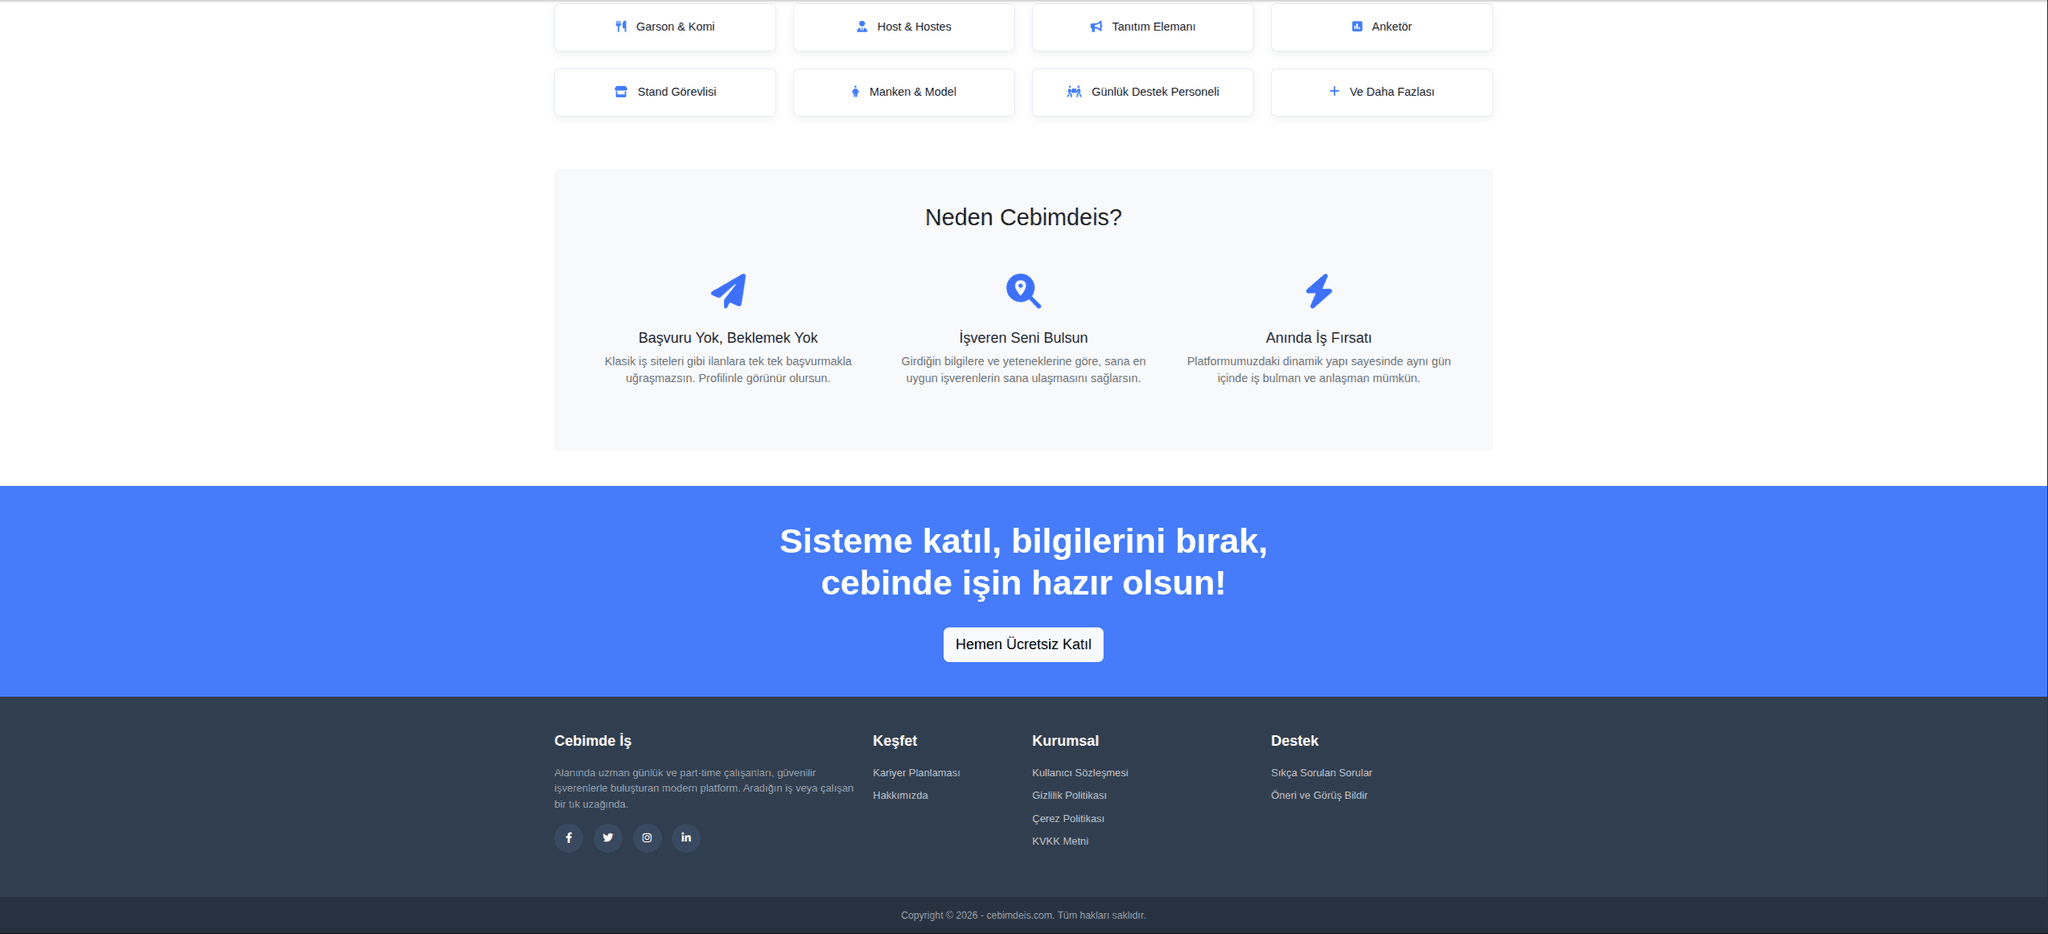Click the plus icon in the Ve Daha Fazlası card

[1334, 91]
